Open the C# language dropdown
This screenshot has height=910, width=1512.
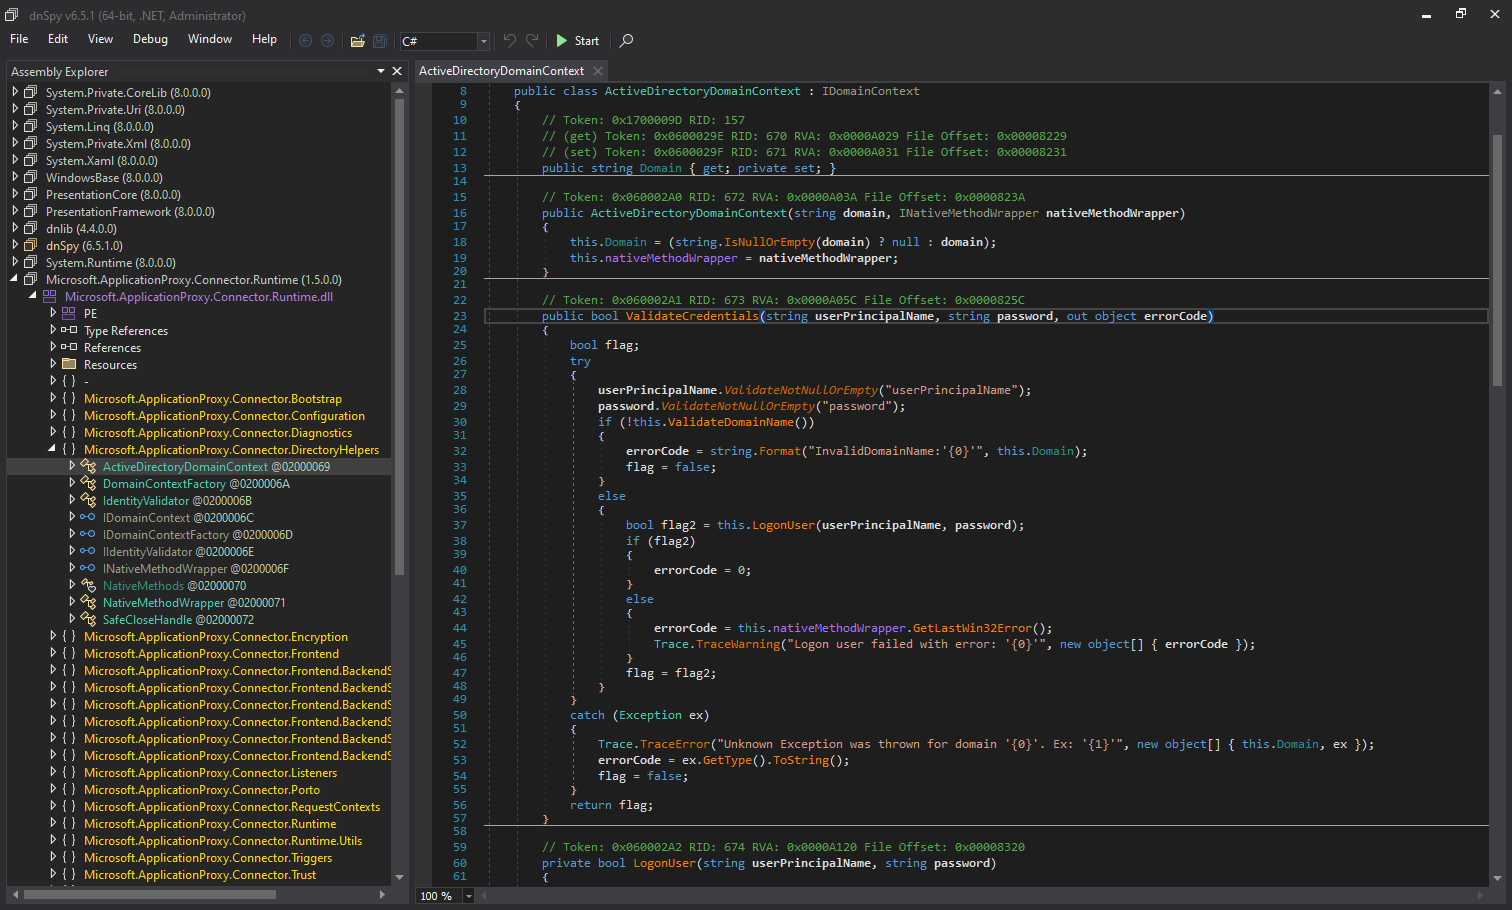(483, 41)
